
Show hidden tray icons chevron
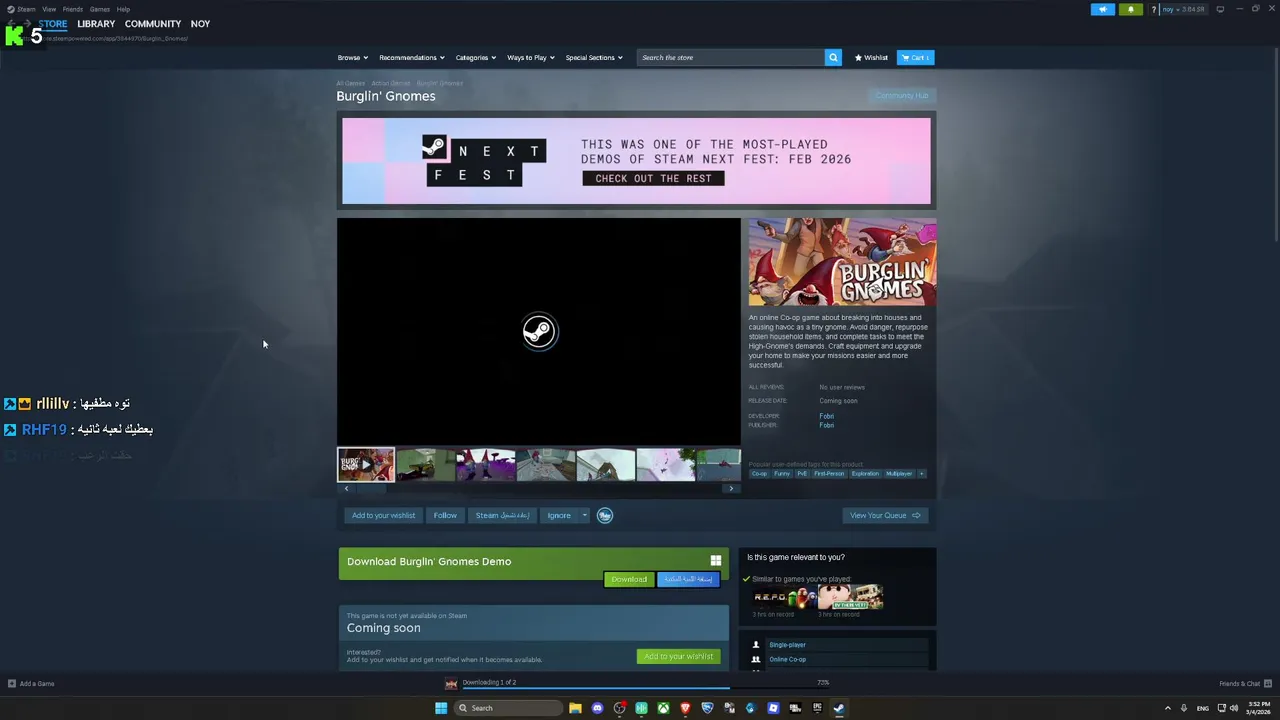(1167, 708)
